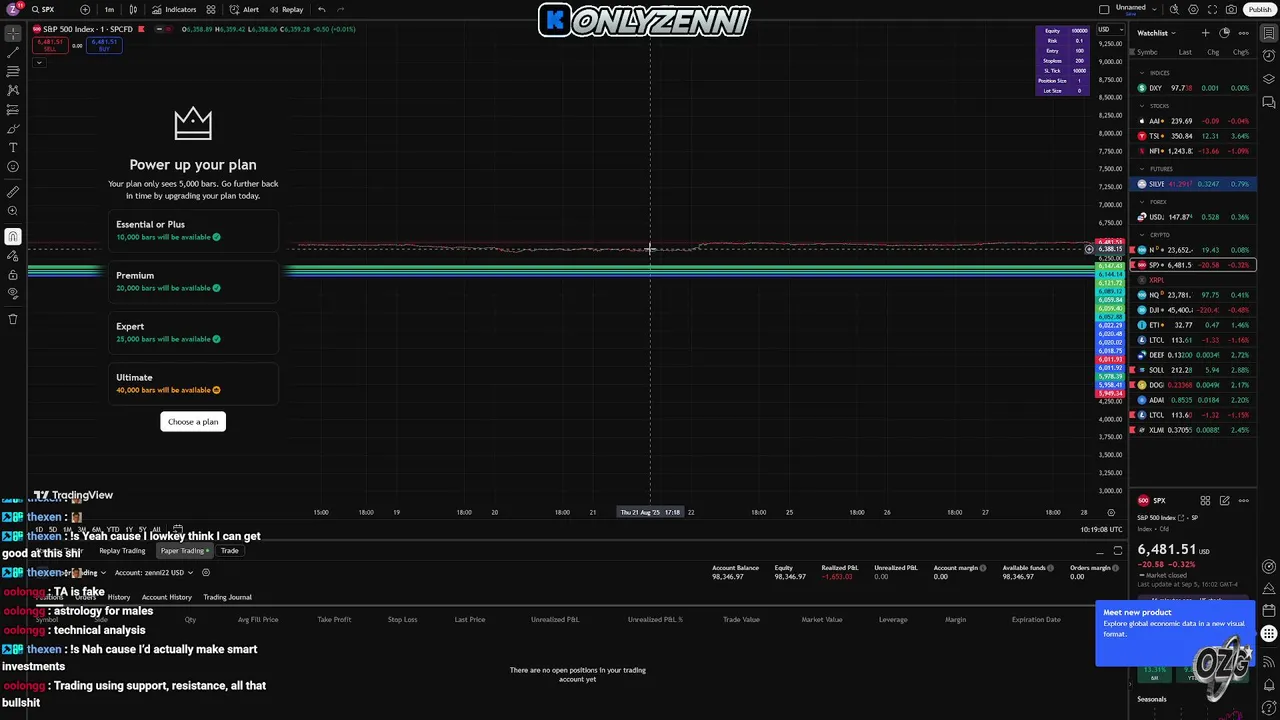Expand the Watchlist name dropdown

point(1156,33)
